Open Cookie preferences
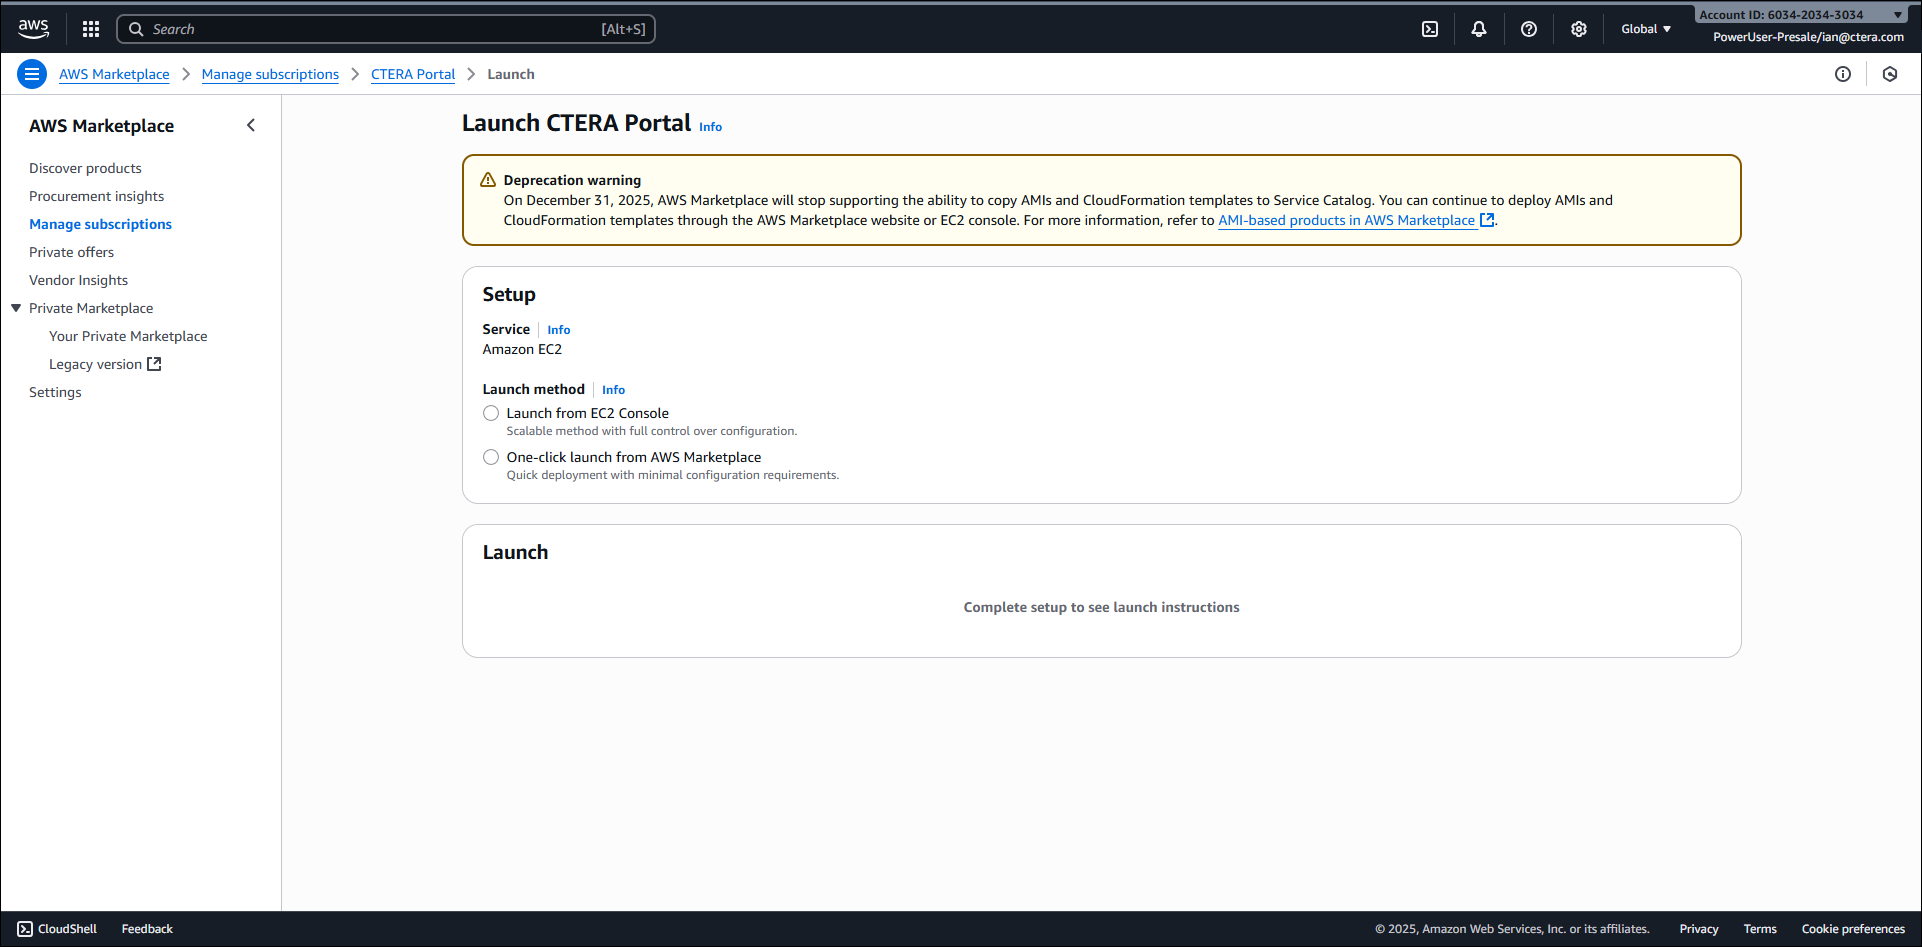 pyautogui.click(x=1853, y=929)
